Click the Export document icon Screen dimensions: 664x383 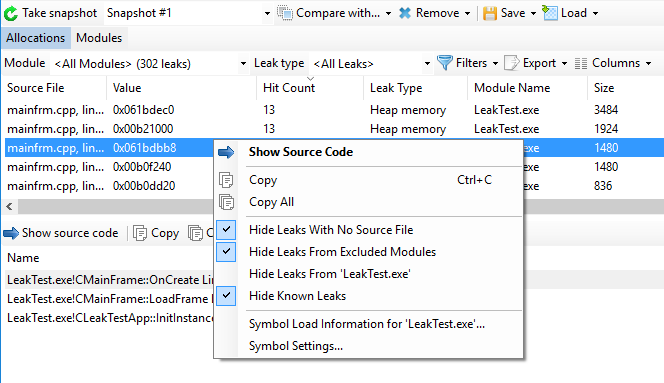point(512,63)
